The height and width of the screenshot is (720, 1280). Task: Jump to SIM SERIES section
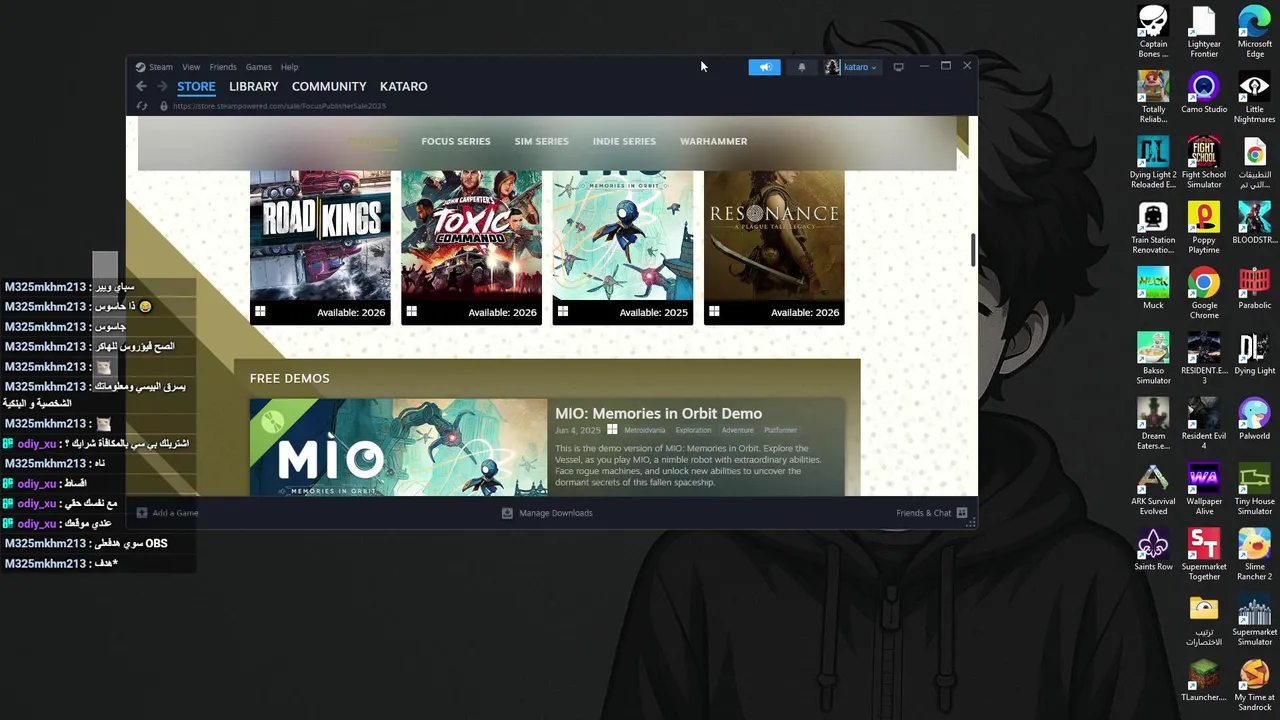541,141
